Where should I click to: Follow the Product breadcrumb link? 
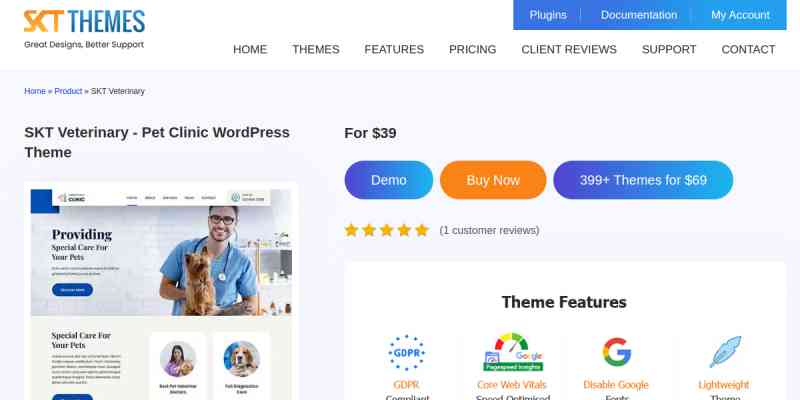pyautogui.click(x=68, y=91)
